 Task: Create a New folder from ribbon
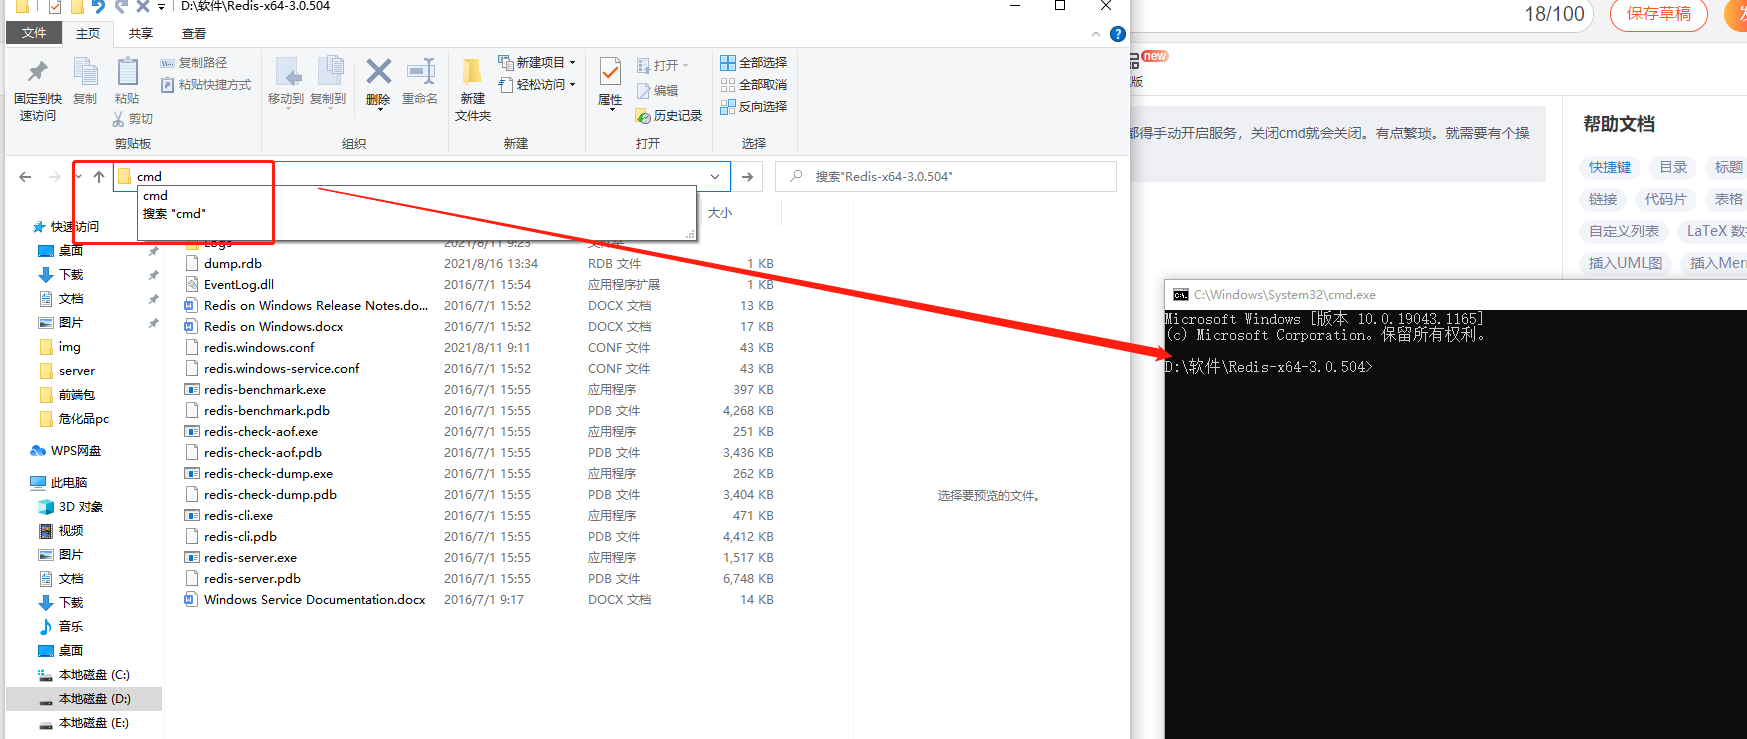click(x=473, y=89)
